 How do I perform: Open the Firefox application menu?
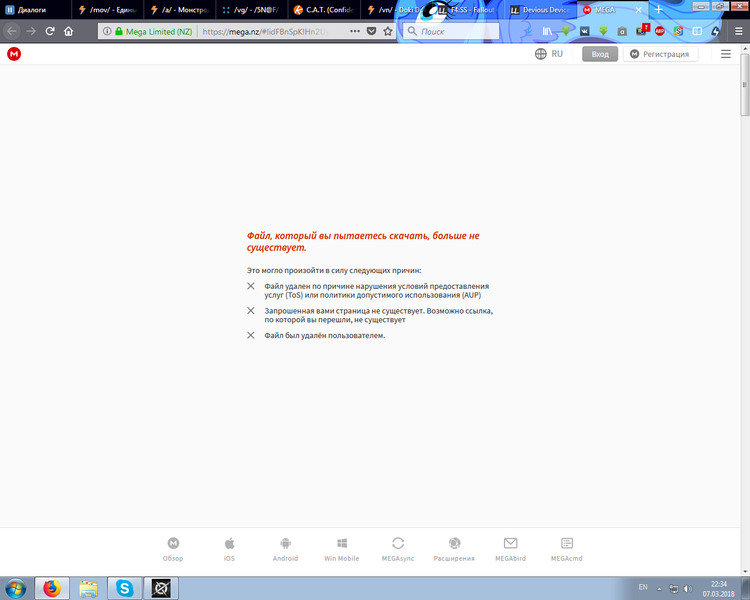[x=739, y=31]
